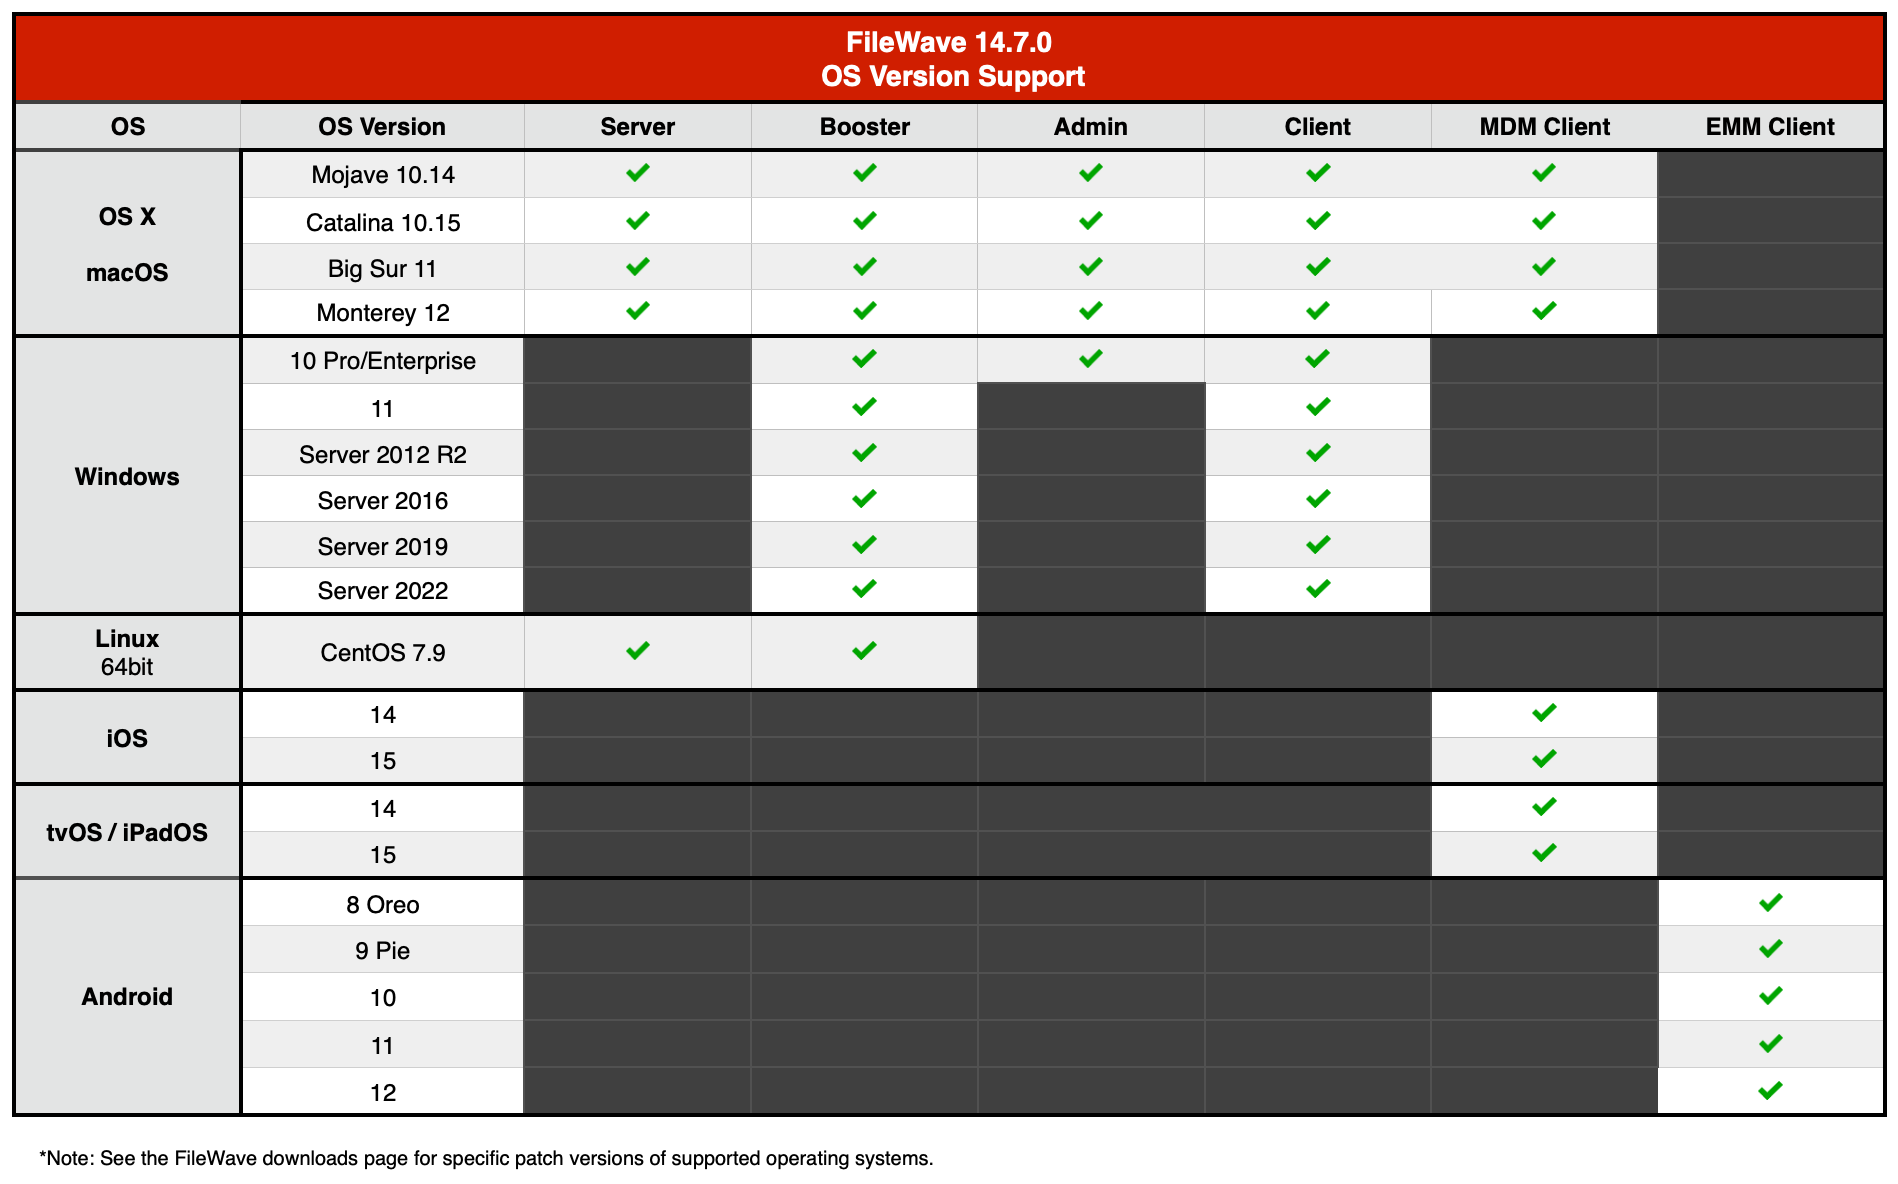Click the 'Server 2016' version cell
The height and width of the screenshot is (1184, 1898).
(x=383, y=501)
